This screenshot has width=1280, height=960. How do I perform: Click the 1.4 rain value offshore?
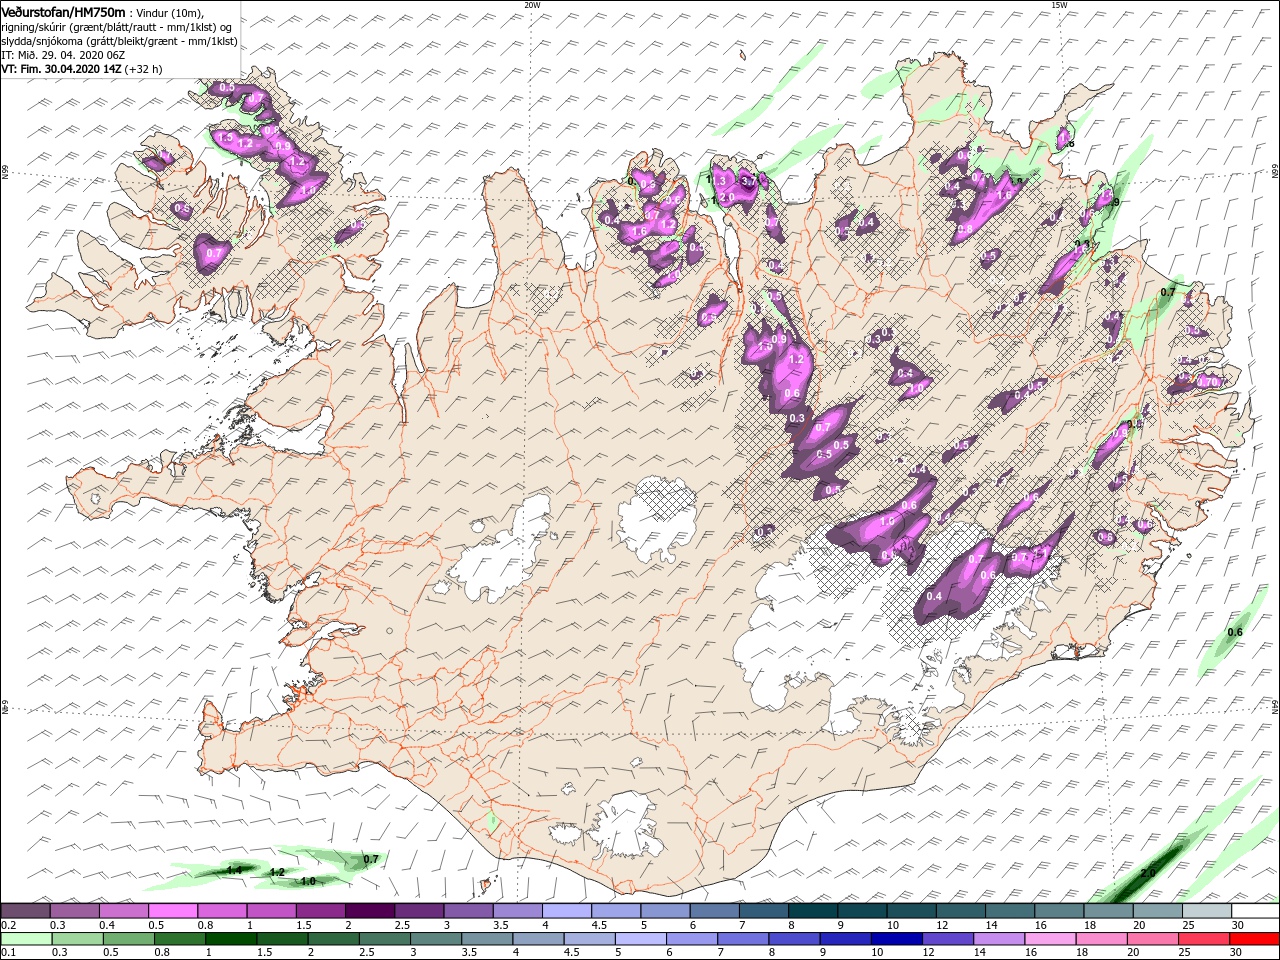coord(234,871)
